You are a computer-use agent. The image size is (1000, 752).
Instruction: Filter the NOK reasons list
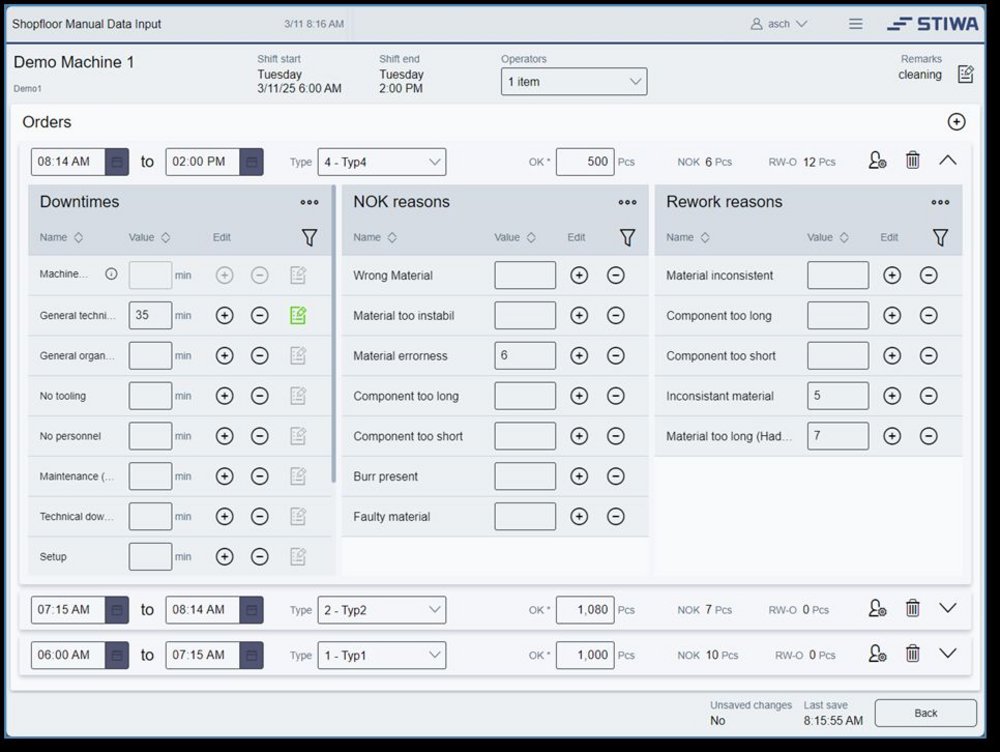coord(628,238)
